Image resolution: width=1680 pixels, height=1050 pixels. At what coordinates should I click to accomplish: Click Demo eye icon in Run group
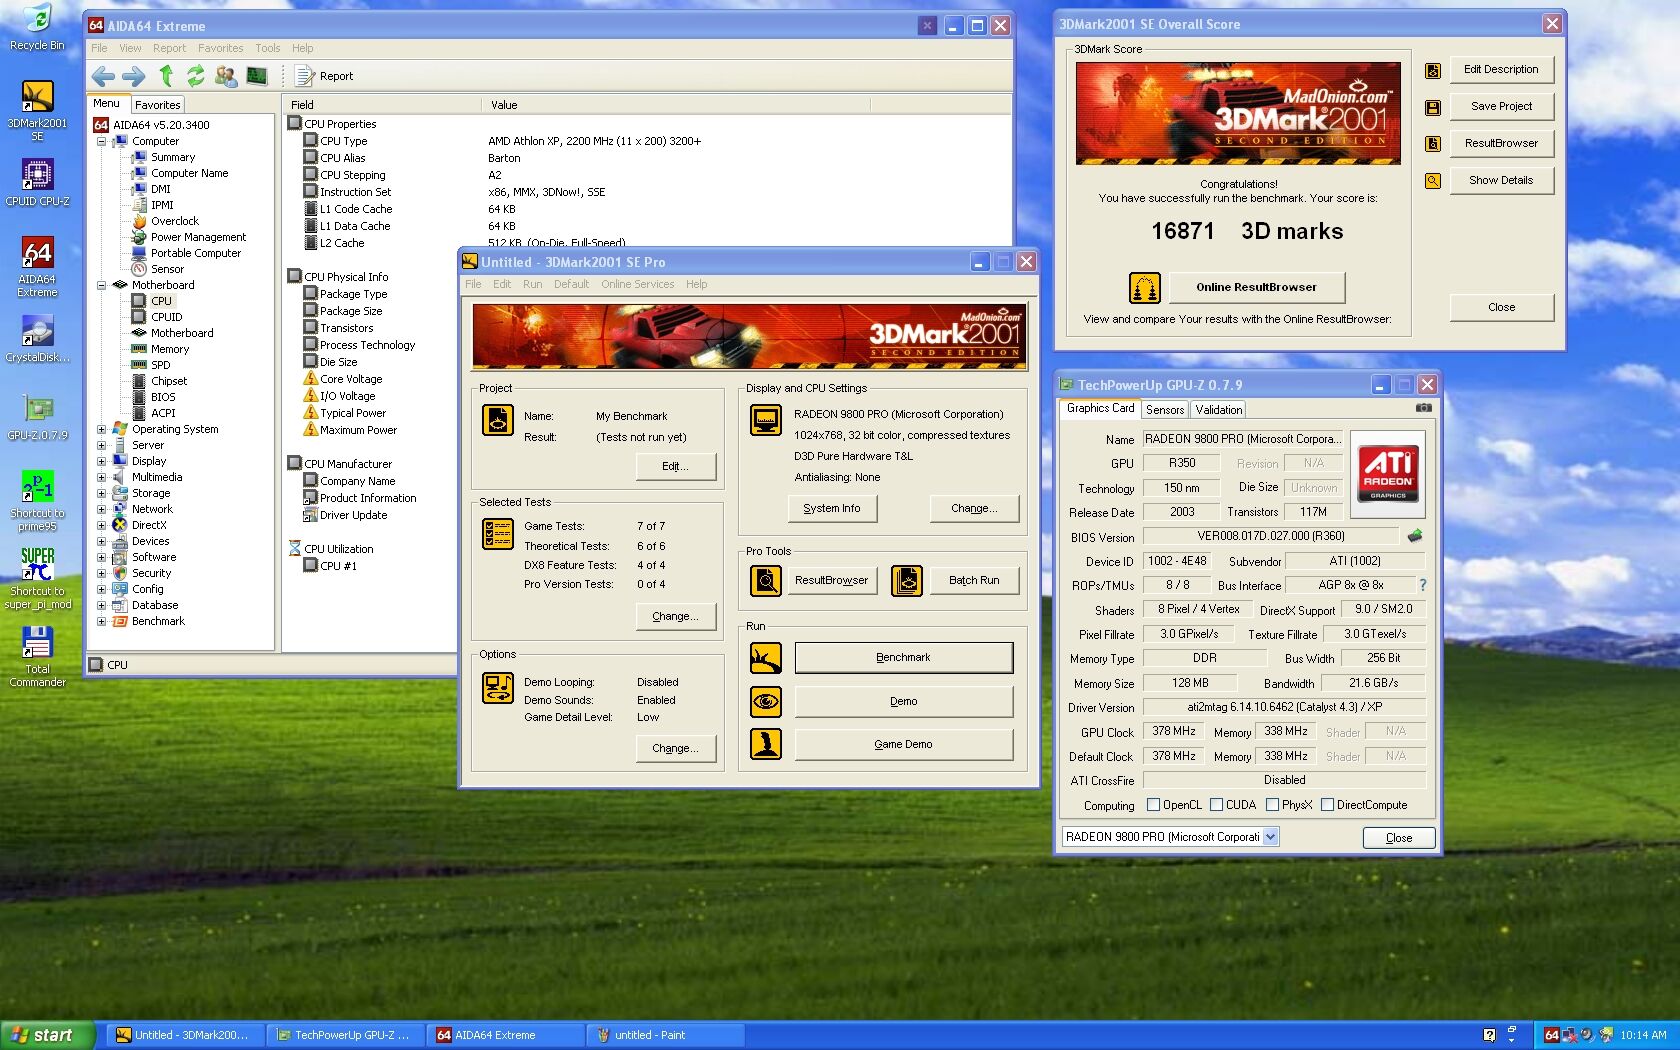click(766, 701)
